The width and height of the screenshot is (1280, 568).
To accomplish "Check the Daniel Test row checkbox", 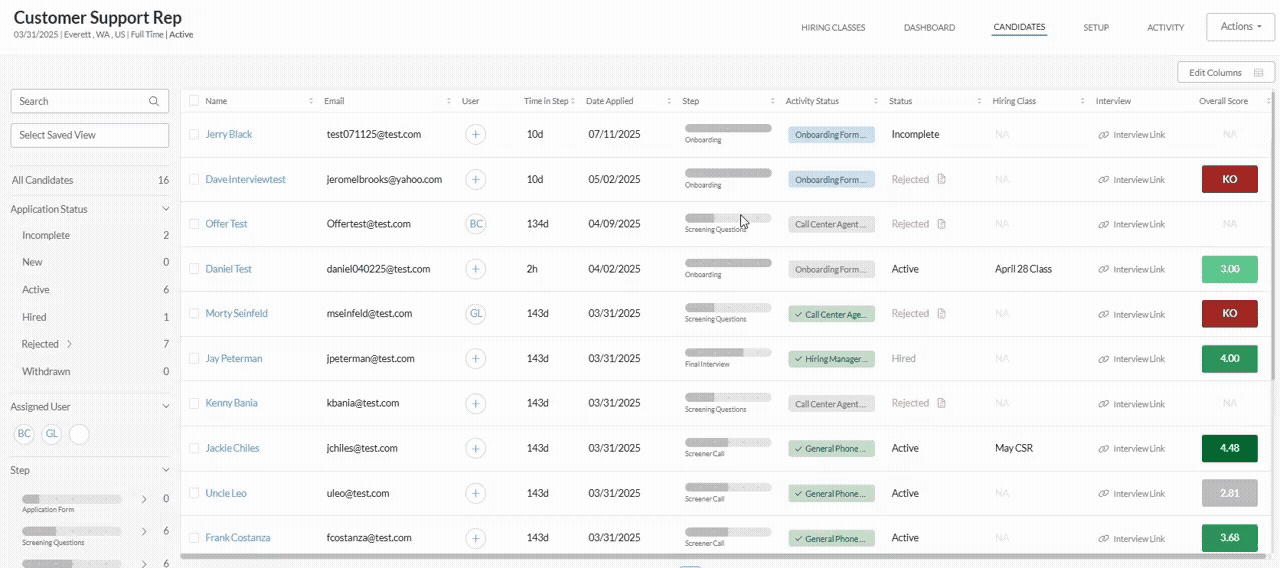I will point(194,269).
